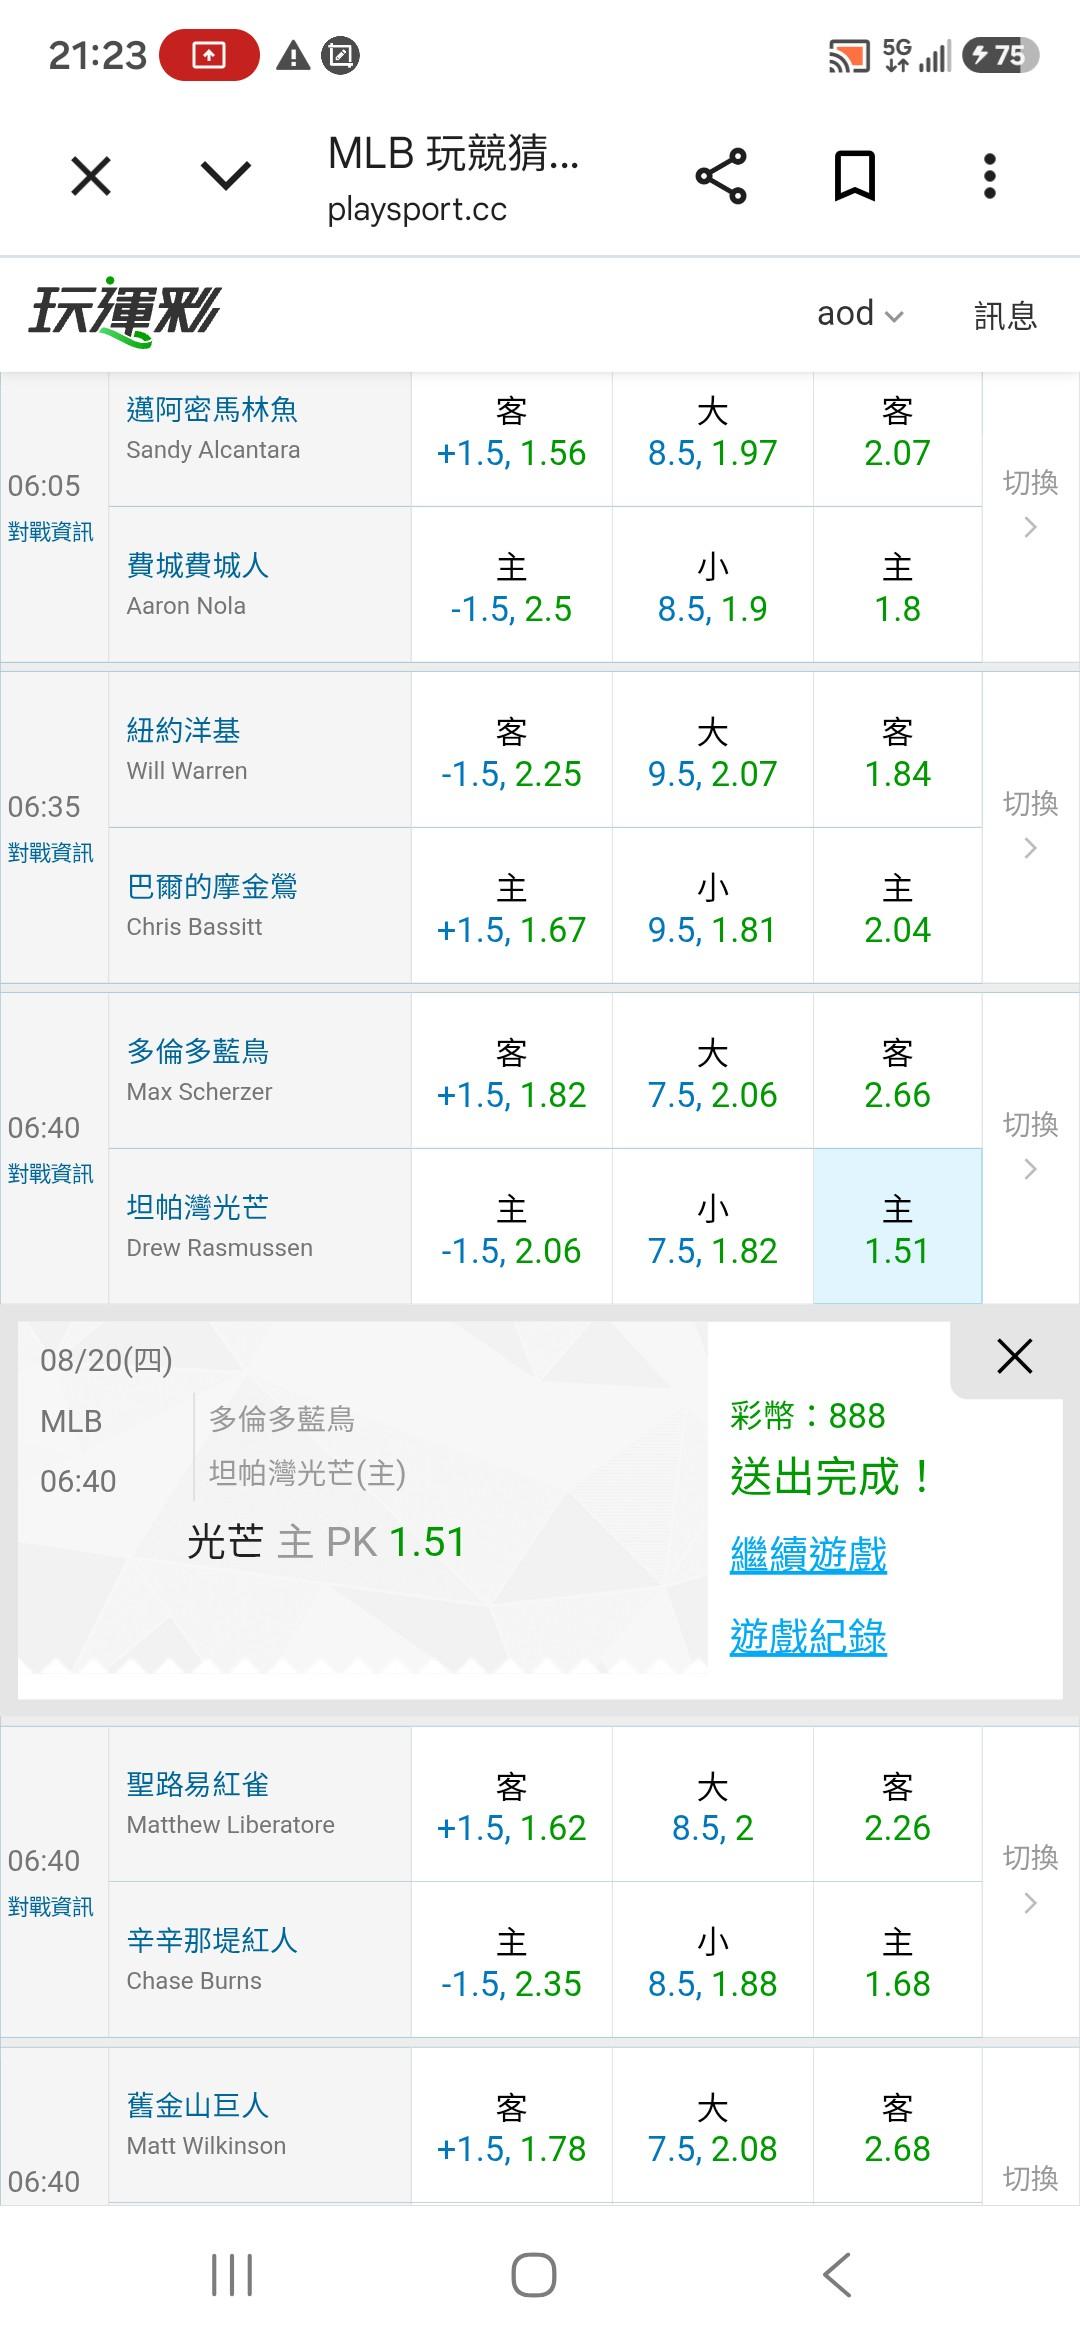
Task: Select 大 9.5, 2.07 over option
Action: pyautogui.click(x=712, y=752)
